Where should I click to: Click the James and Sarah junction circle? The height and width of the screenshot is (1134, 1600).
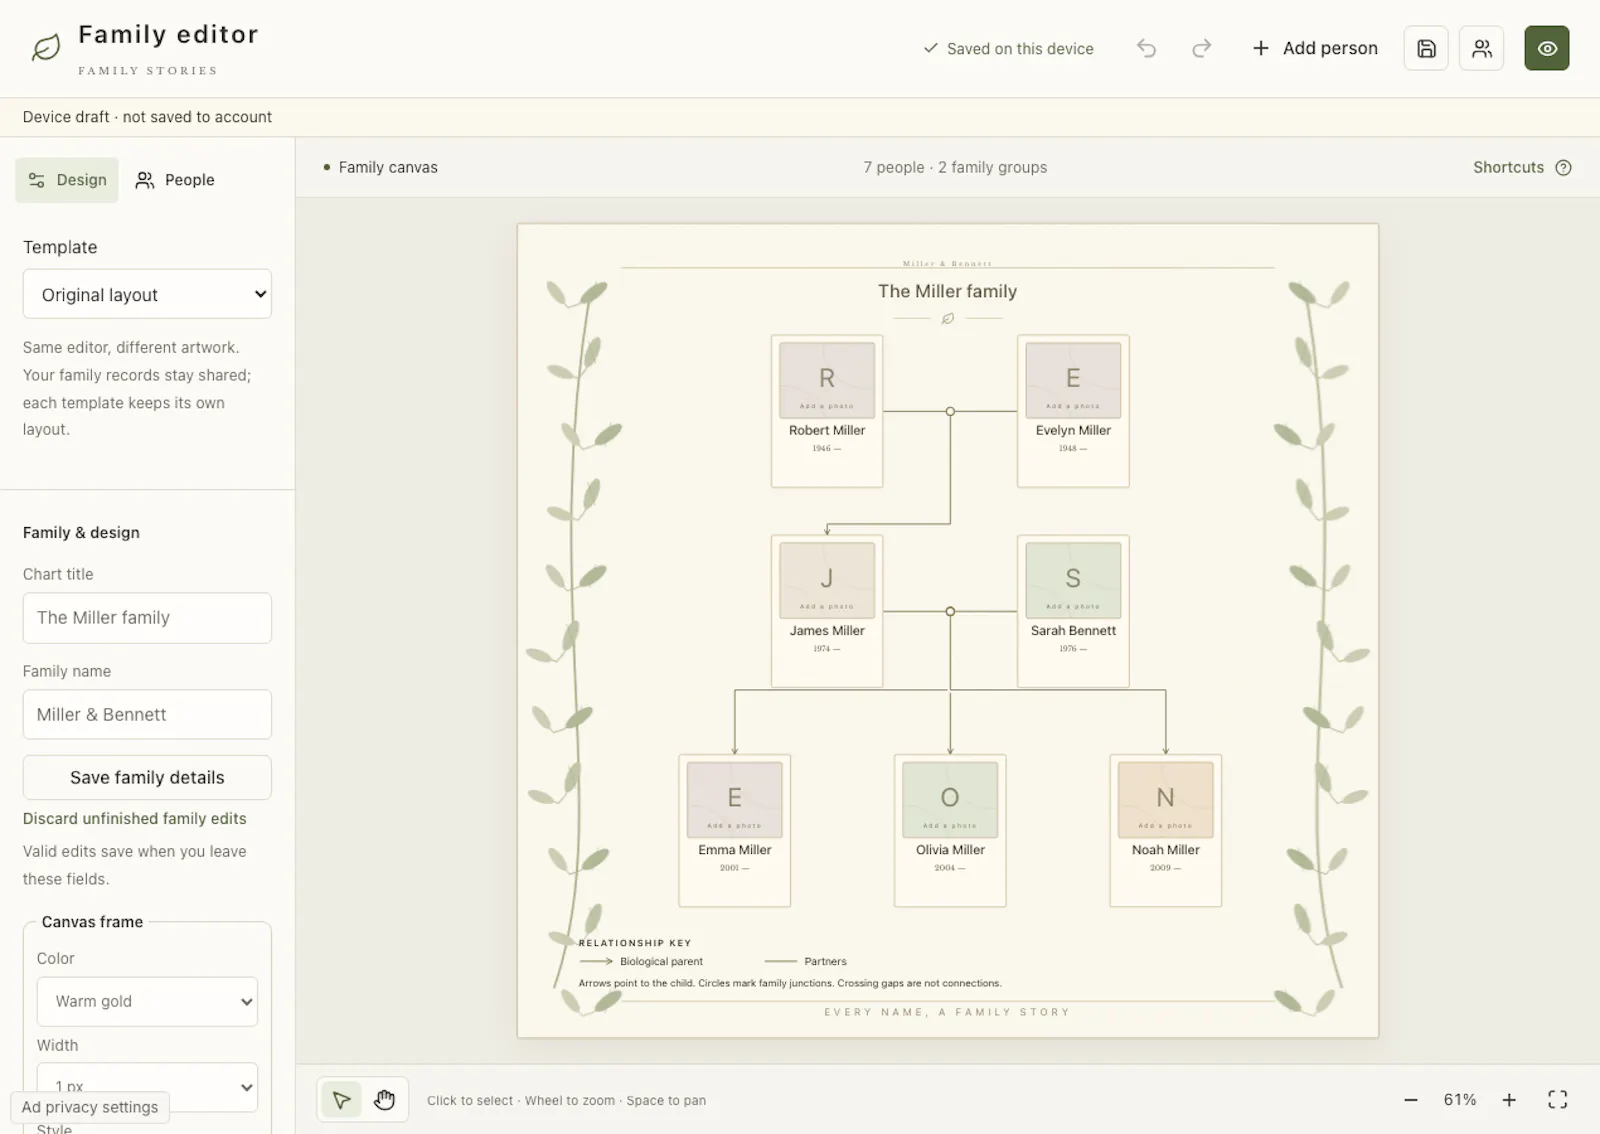pos(950,611)
